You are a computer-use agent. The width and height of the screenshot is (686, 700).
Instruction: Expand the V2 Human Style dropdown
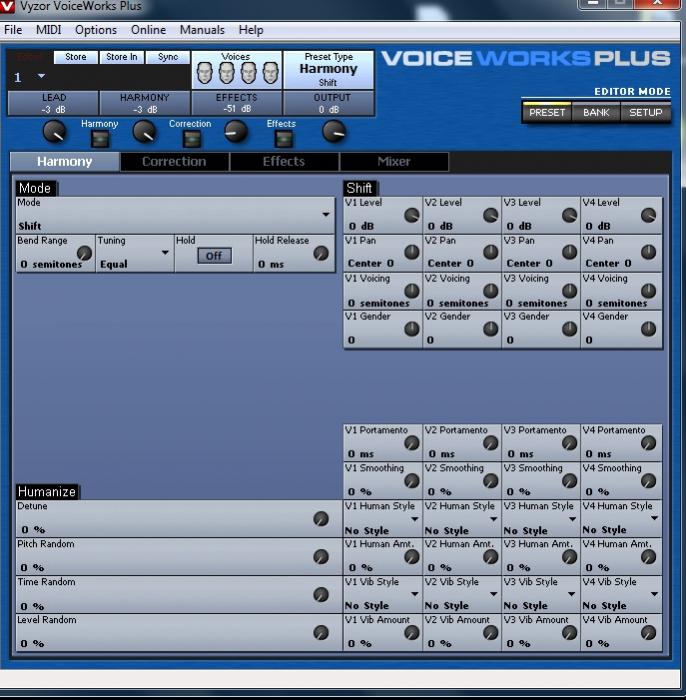coord(494,519)
